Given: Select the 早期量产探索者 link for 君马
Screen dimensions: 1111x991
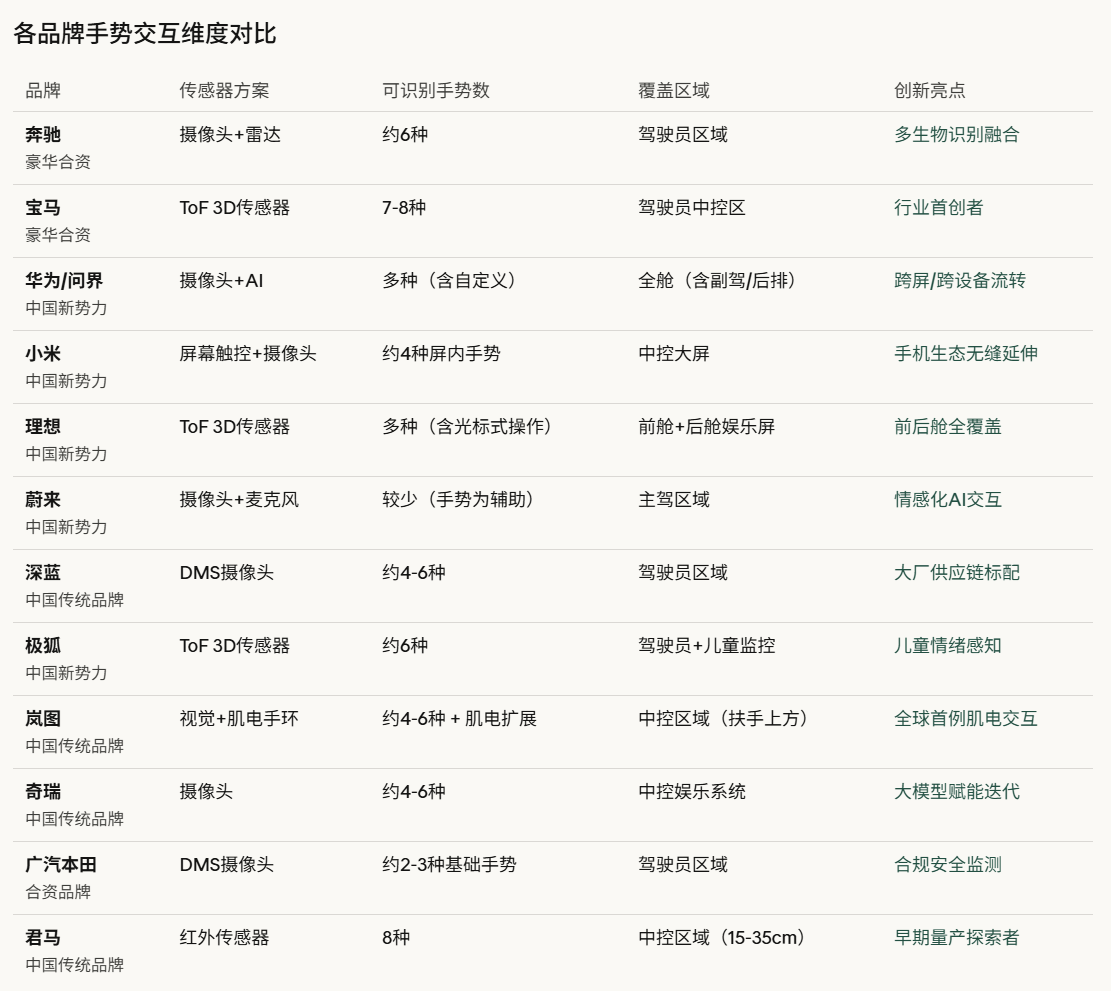Looking at the screenshot, I should click(x=958, y=938).
